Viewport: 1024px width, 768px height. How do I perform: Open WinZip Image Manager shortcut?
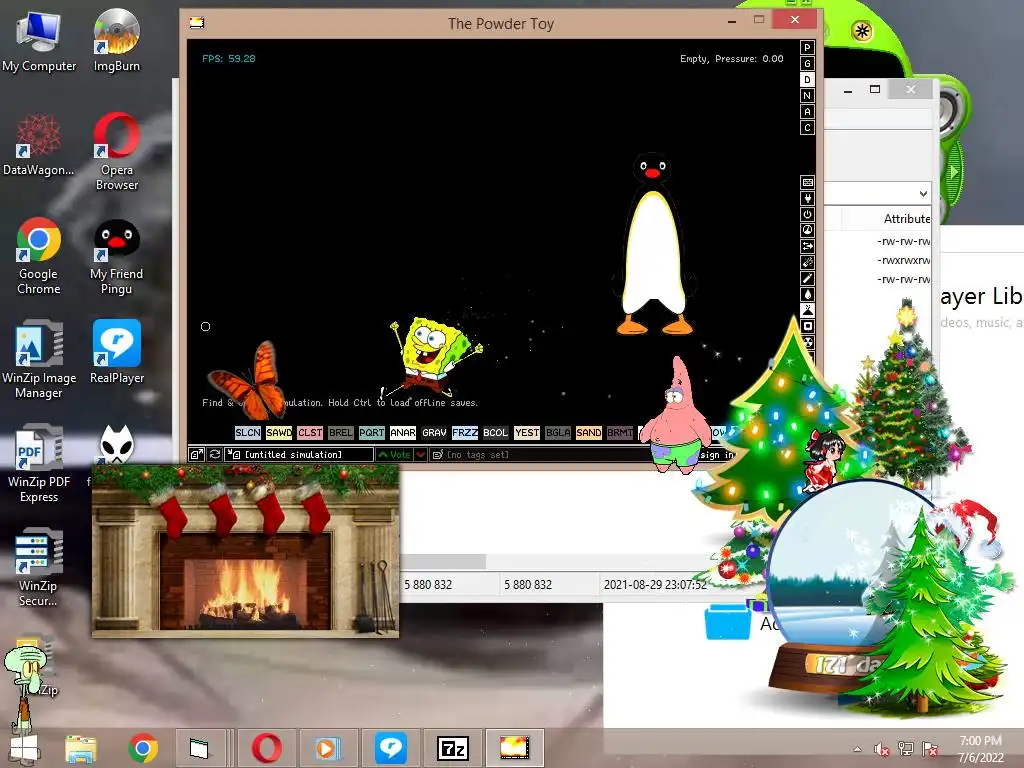(39, 359)
